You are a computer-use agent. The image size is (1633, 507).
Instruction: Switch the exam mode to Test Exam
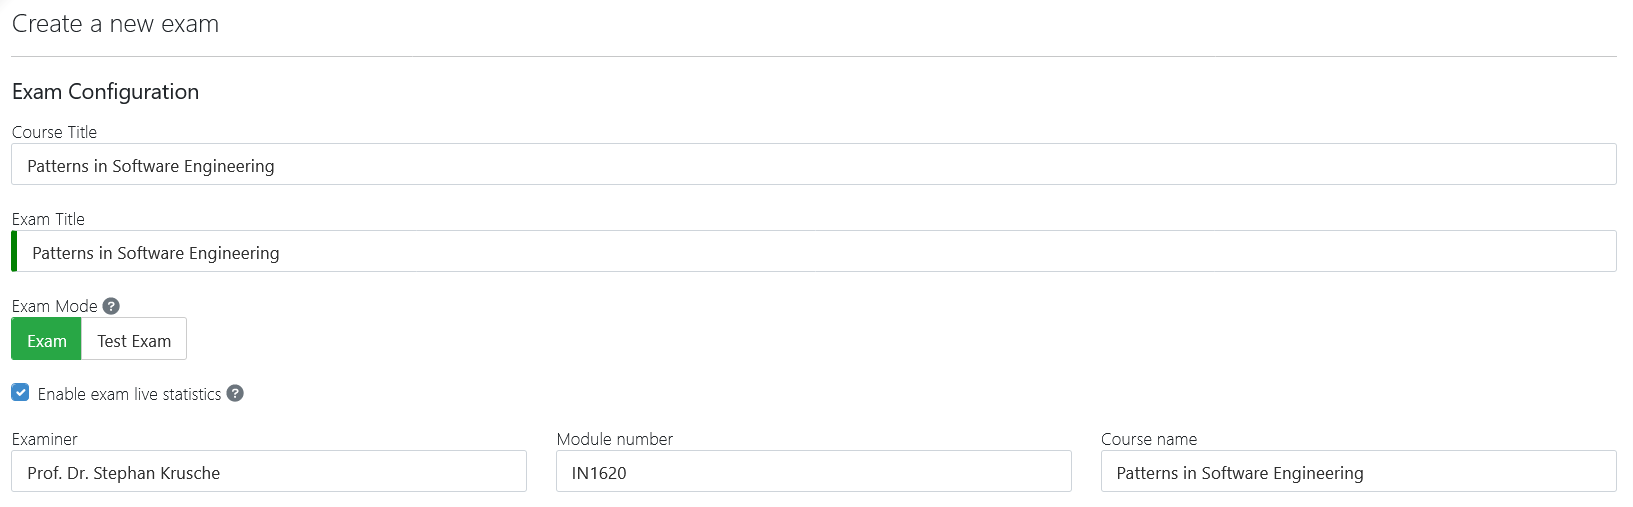[134, 340]
